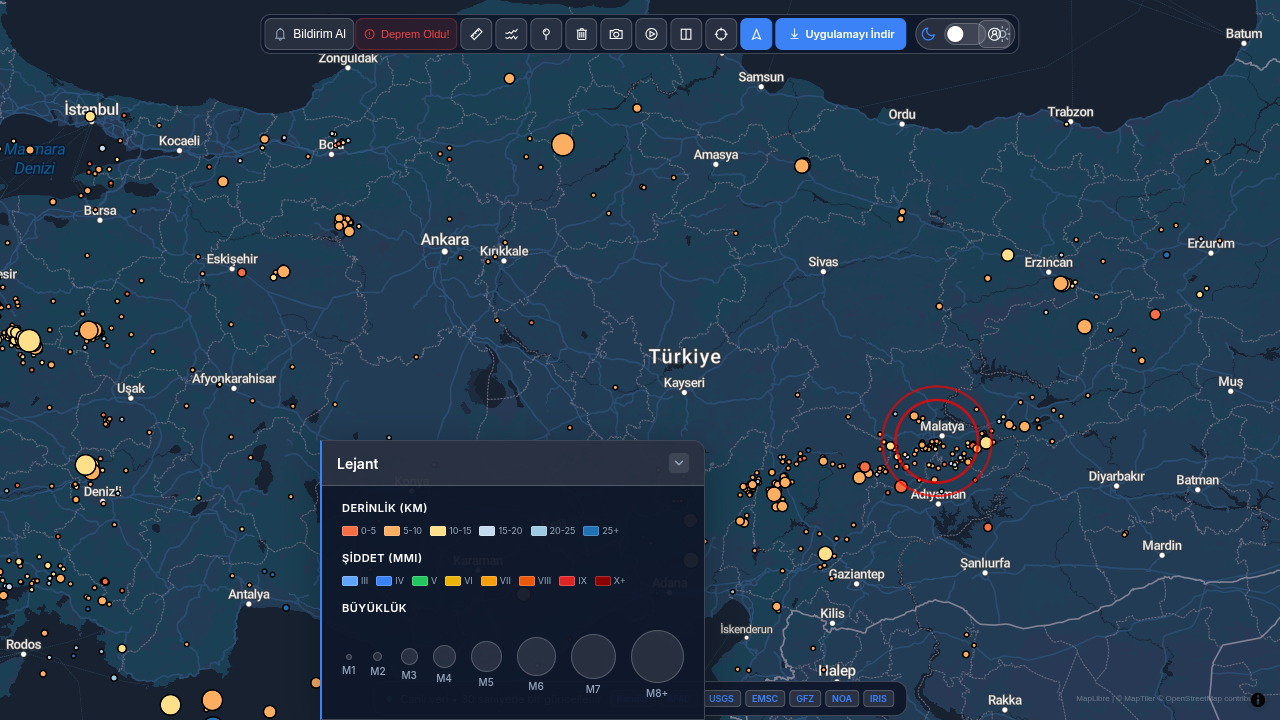Click the 25+ km depth swatch

point(591,531)
